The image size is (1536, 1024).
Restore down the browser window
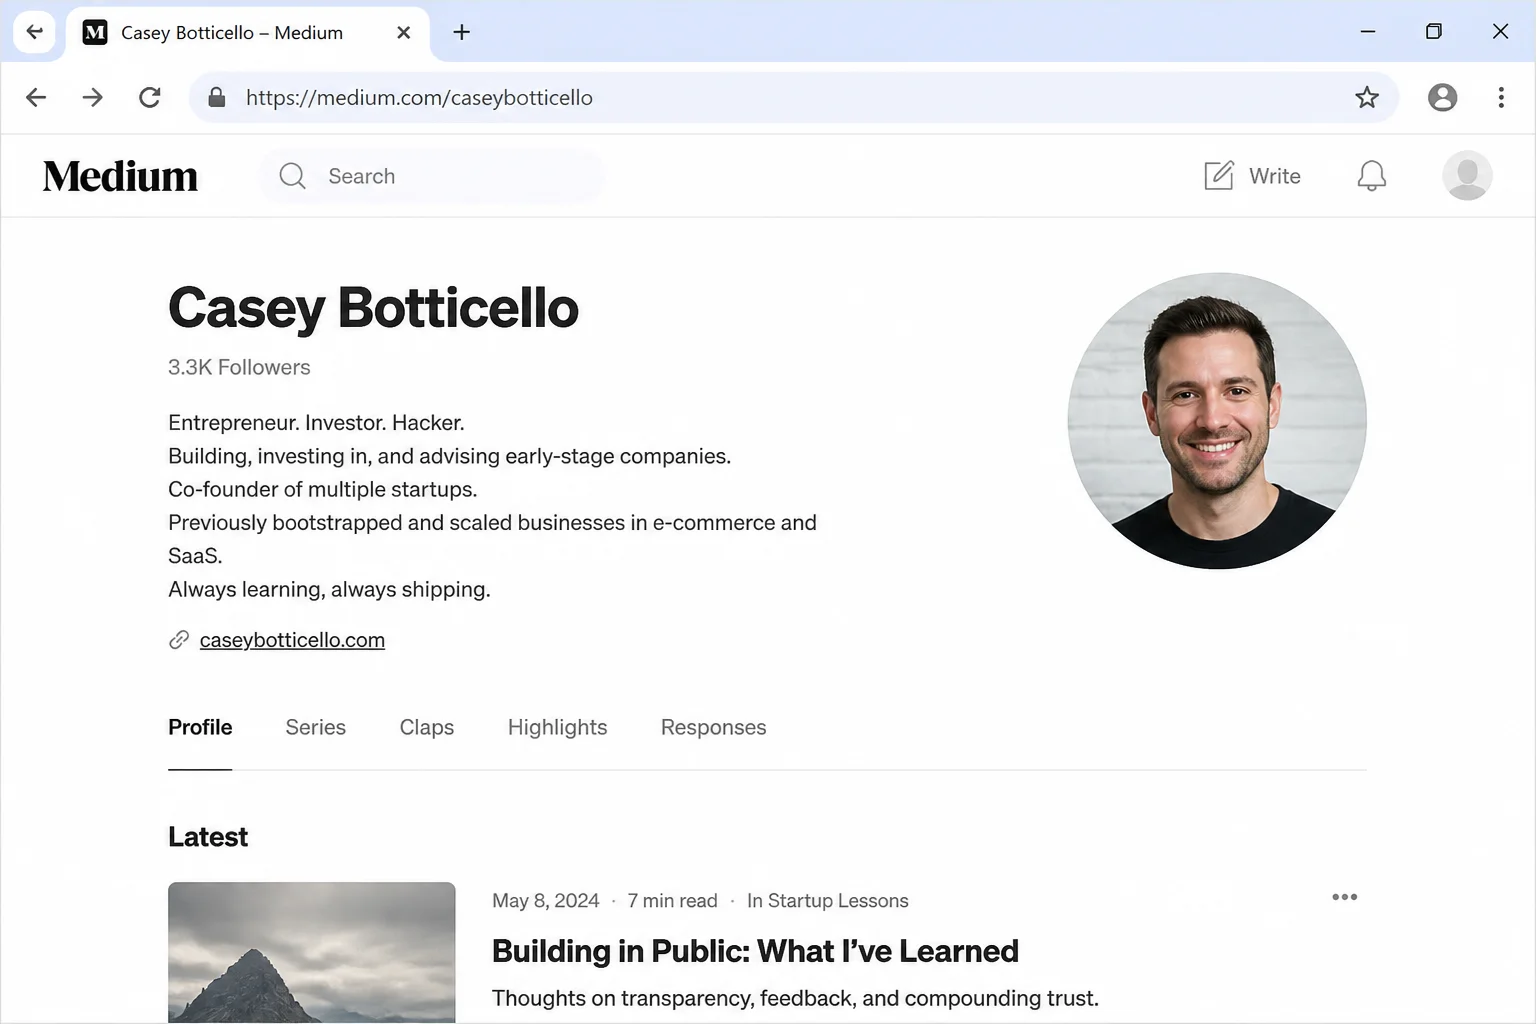[x=1434, y=32]
